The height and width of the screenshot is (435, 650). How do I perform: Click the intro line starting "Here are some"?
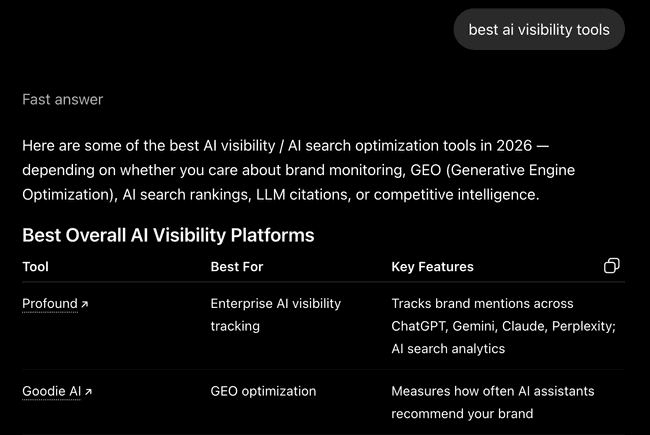[286, 146]
